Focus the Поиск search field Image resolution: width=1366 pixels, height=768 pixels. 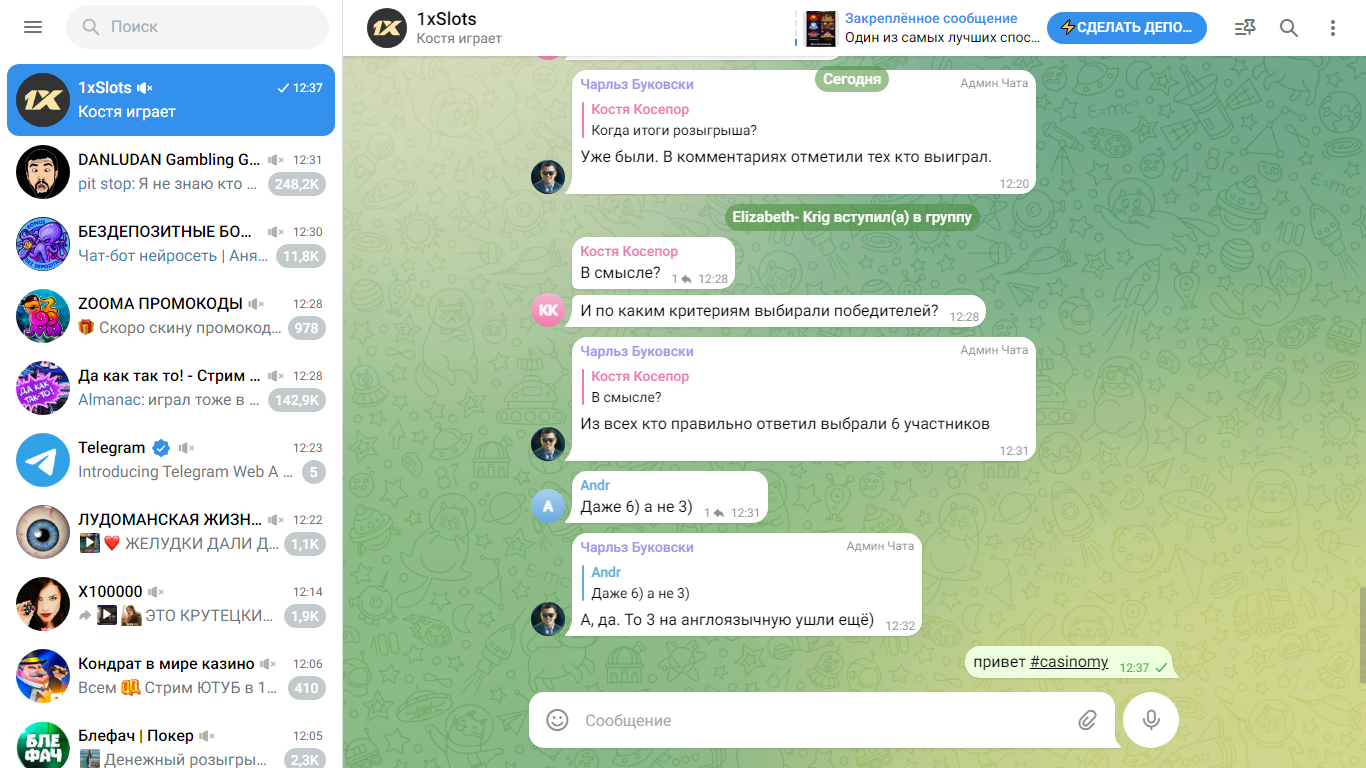[x=197, y=27]
